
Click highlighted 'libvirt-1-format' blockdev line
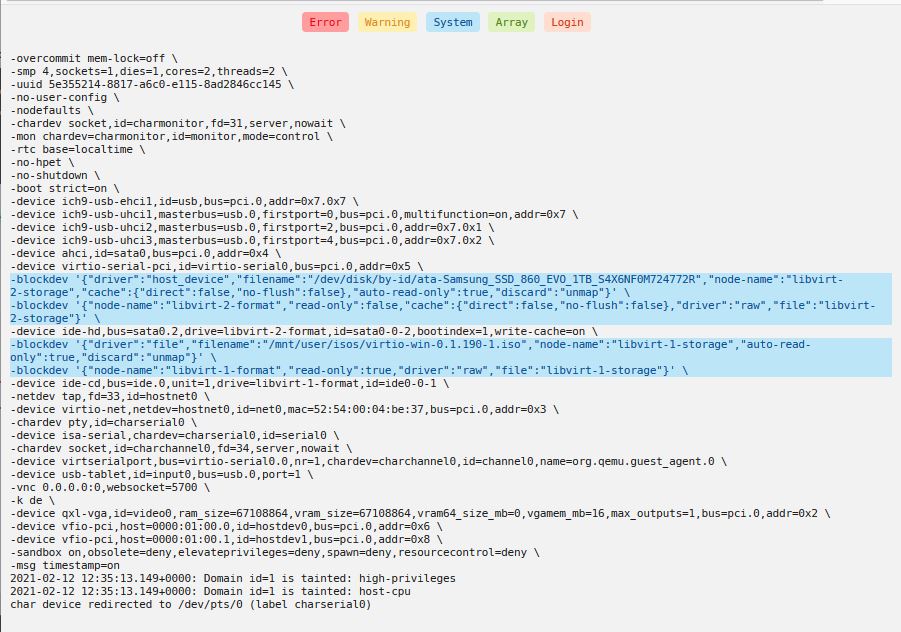click(451, 371)
